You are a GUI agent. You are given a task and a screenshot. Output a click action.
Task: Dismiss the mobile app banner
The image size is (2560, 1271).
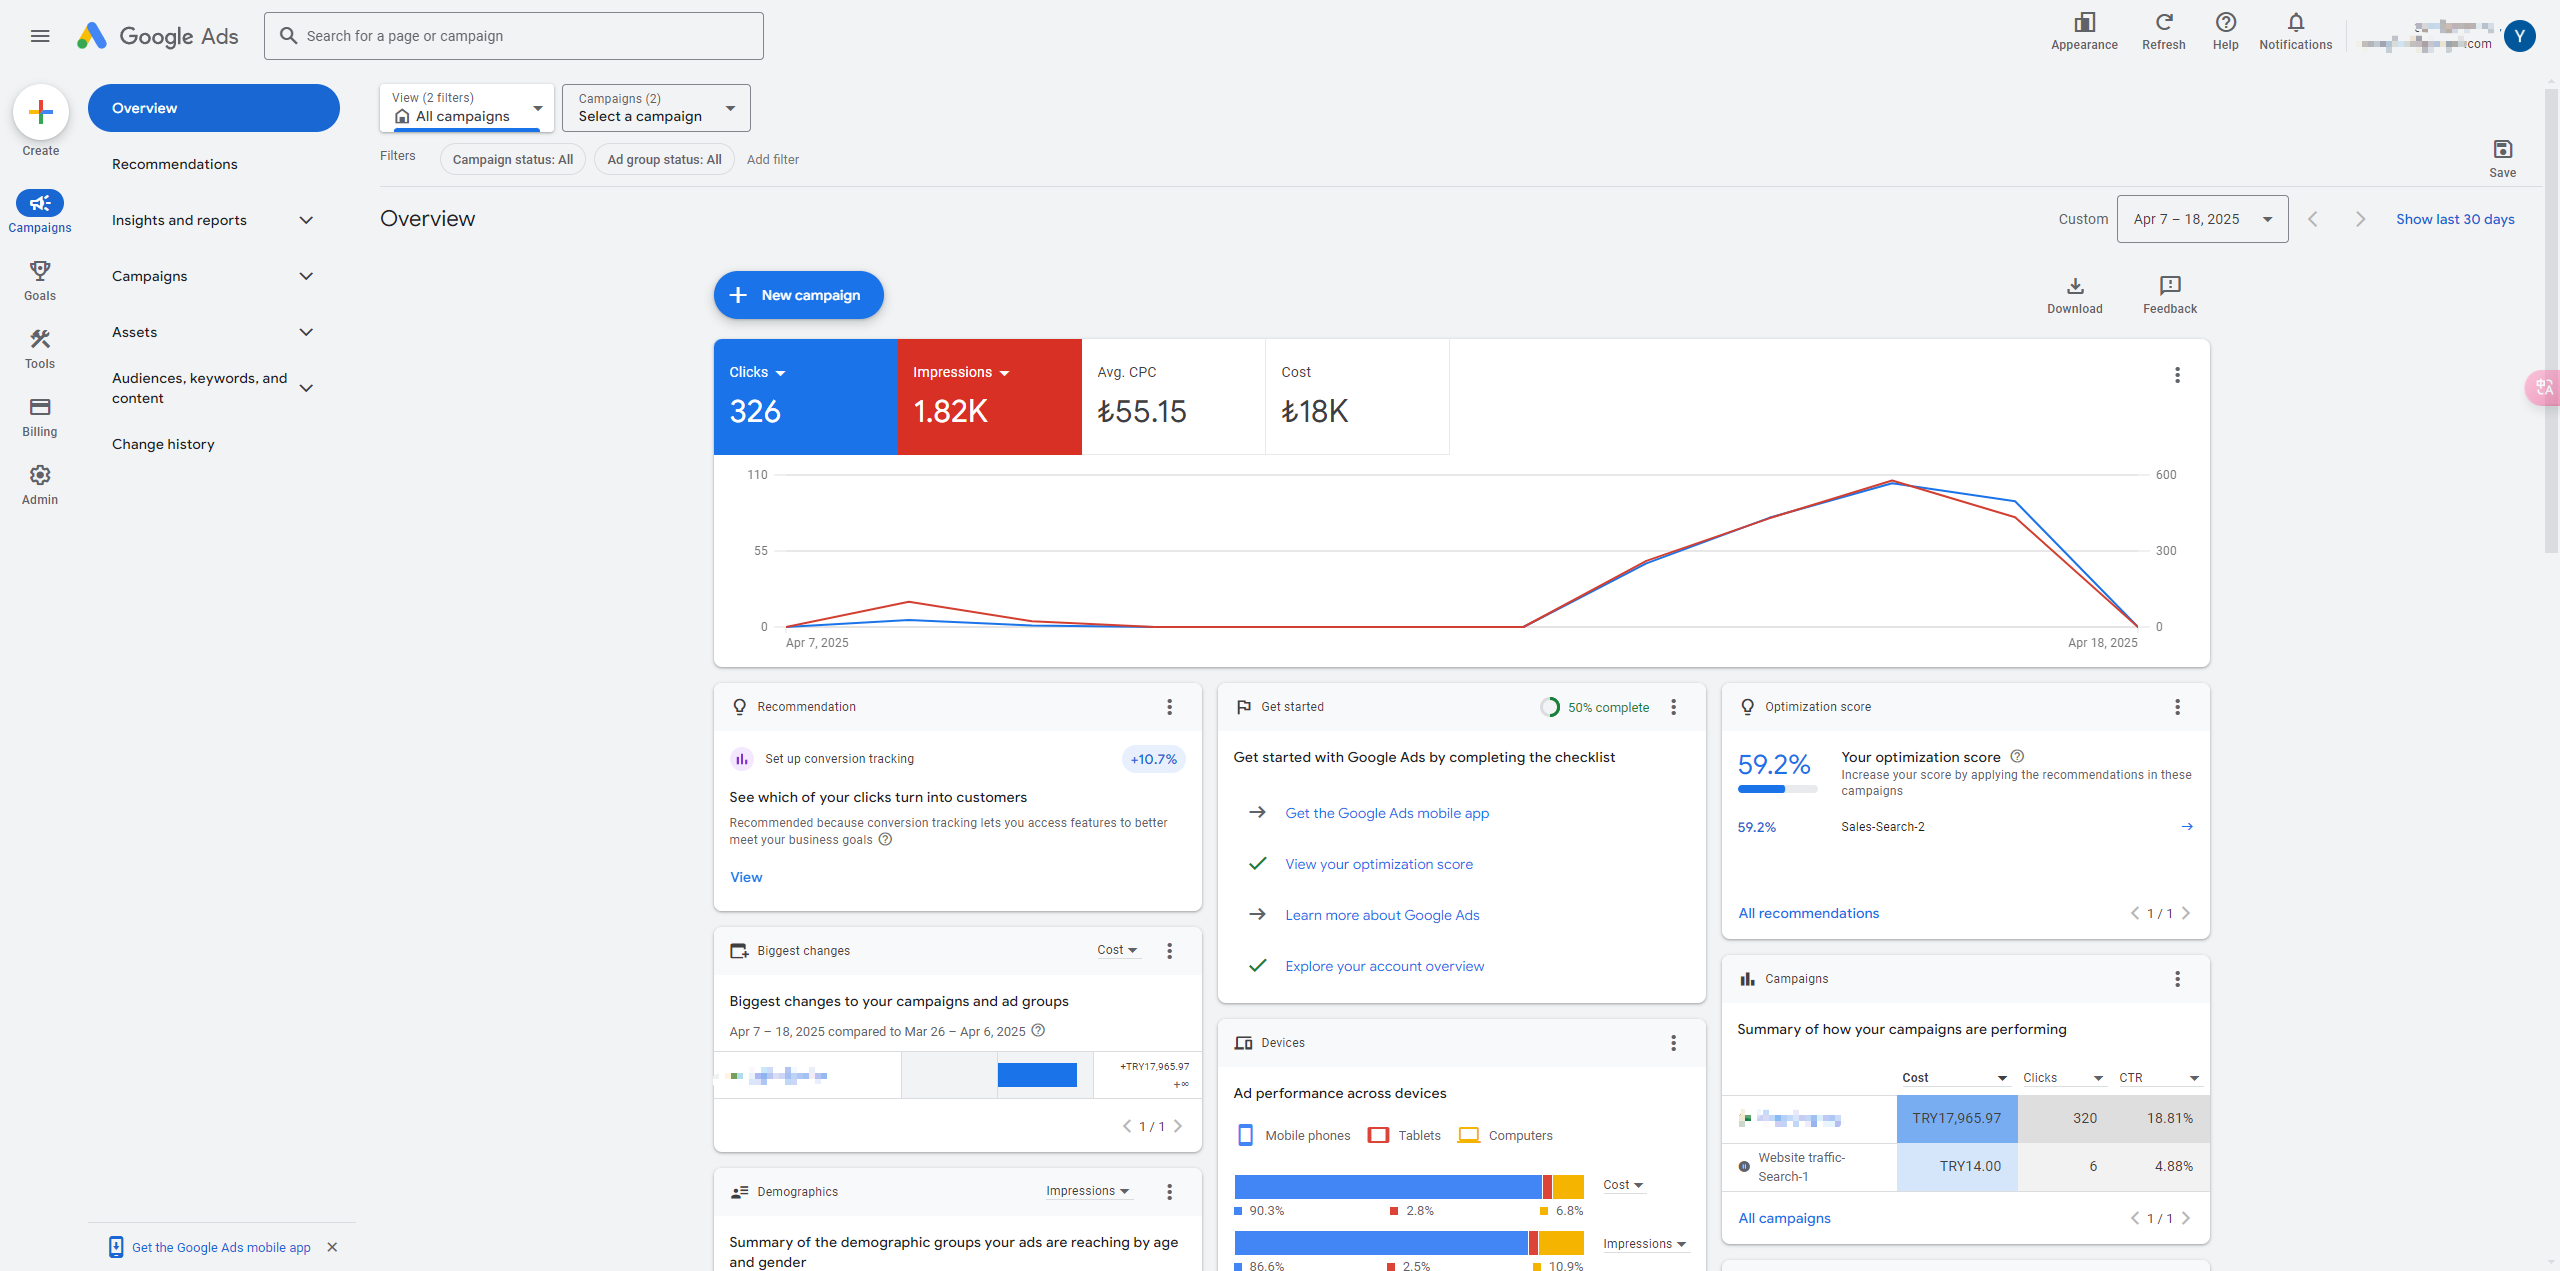pyautogui.click(x=332, y=1247)
